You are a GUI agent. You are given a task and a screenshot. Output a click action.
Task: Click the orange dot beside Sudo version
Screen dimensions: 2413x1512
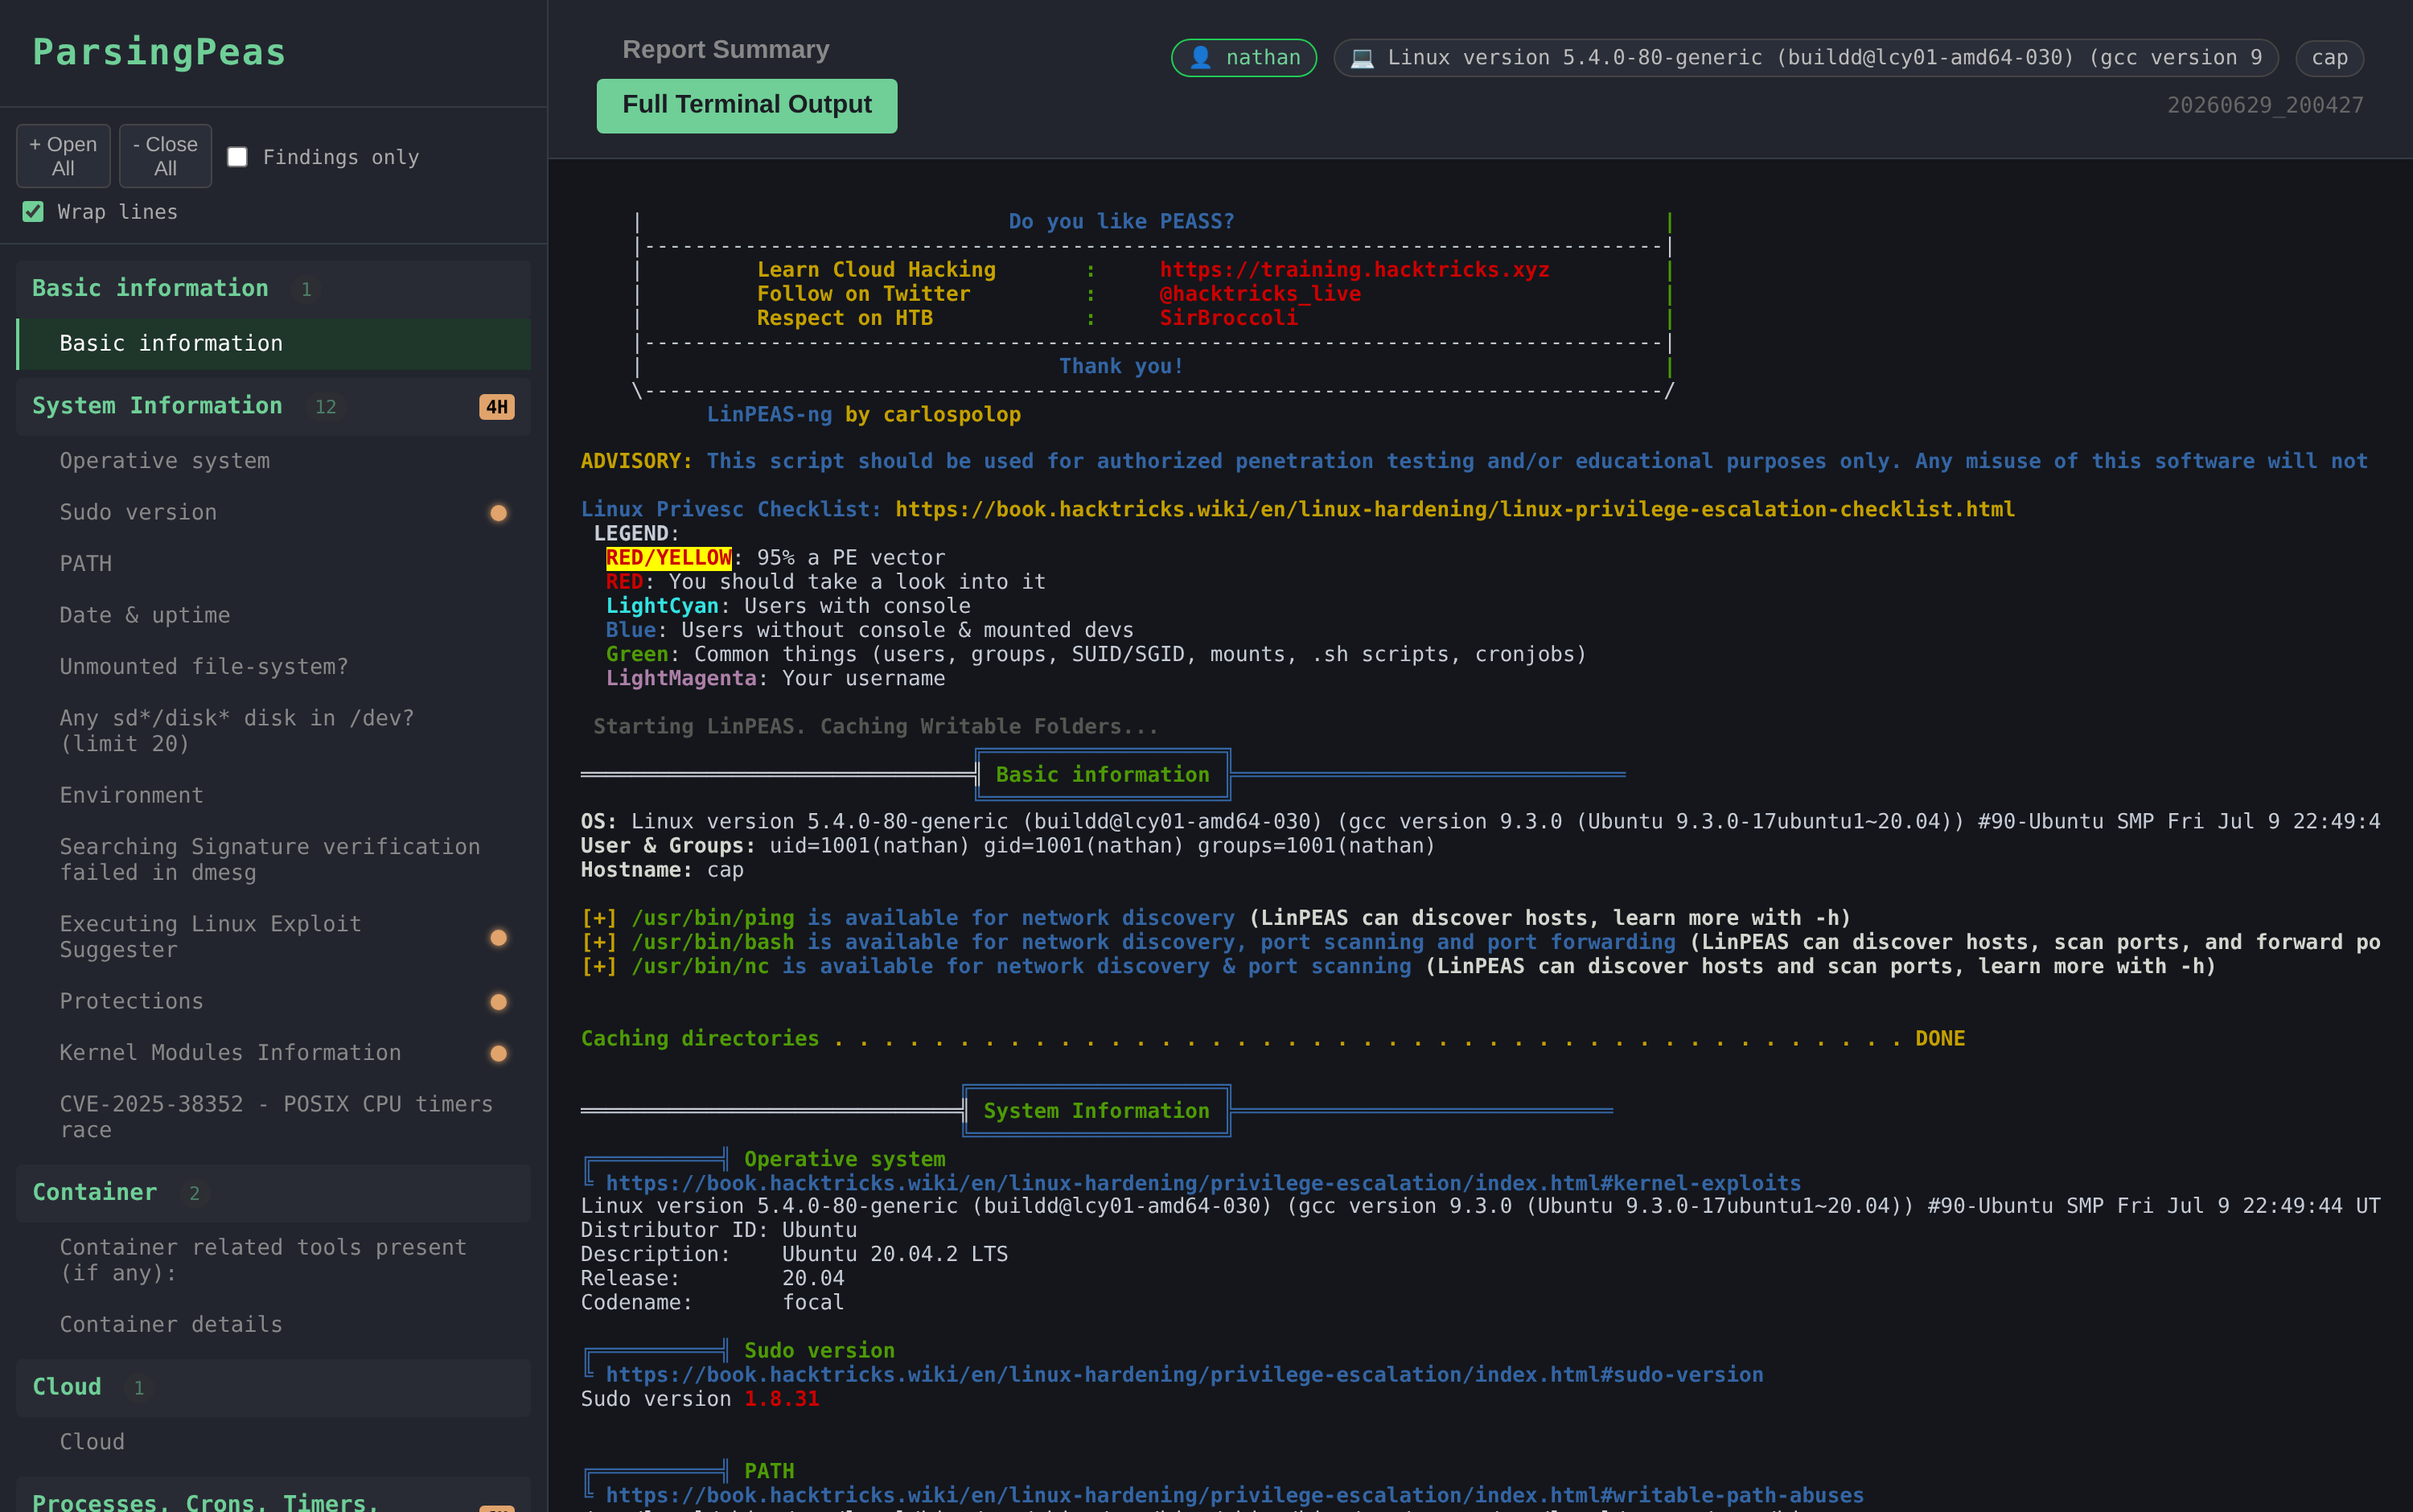[498, 513]
